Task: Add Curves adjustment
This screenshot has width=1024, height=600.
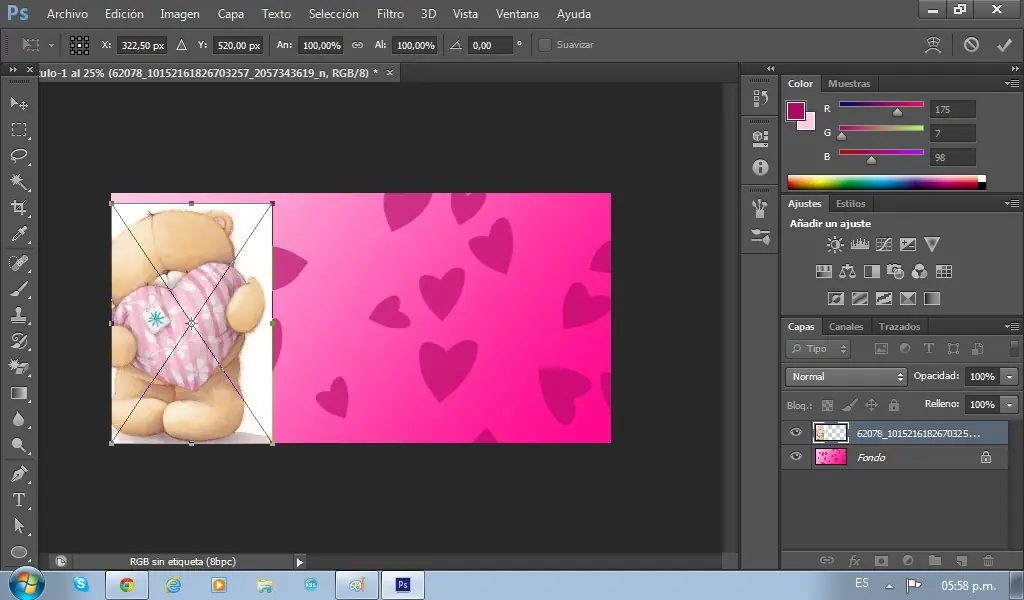Action: tap(884, 245)
